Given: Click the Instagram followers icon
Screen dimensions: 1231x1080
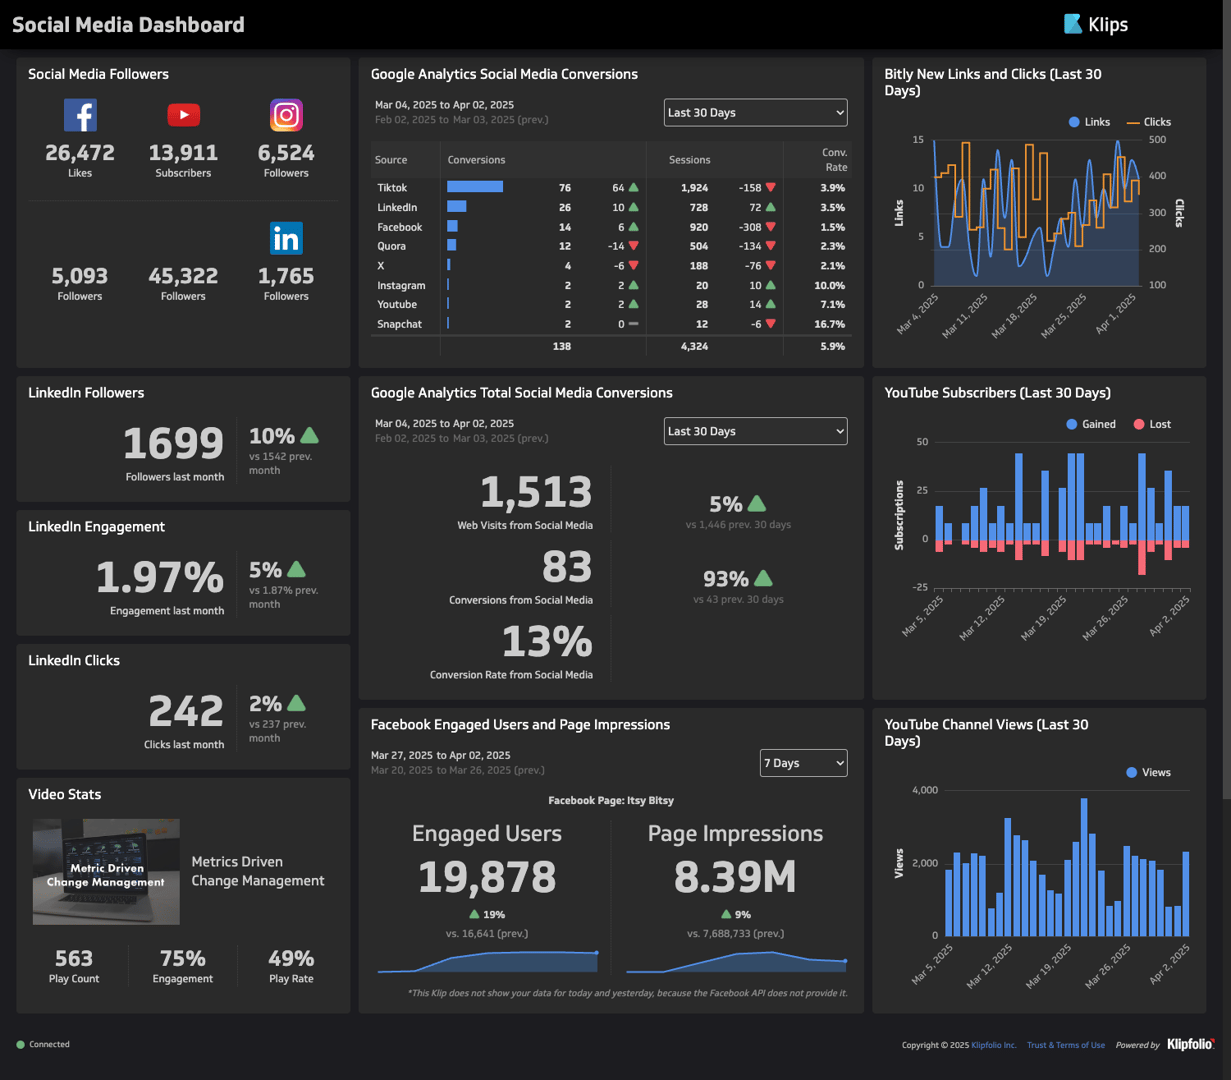Looking at the screenshot, I should pos(286,114).
